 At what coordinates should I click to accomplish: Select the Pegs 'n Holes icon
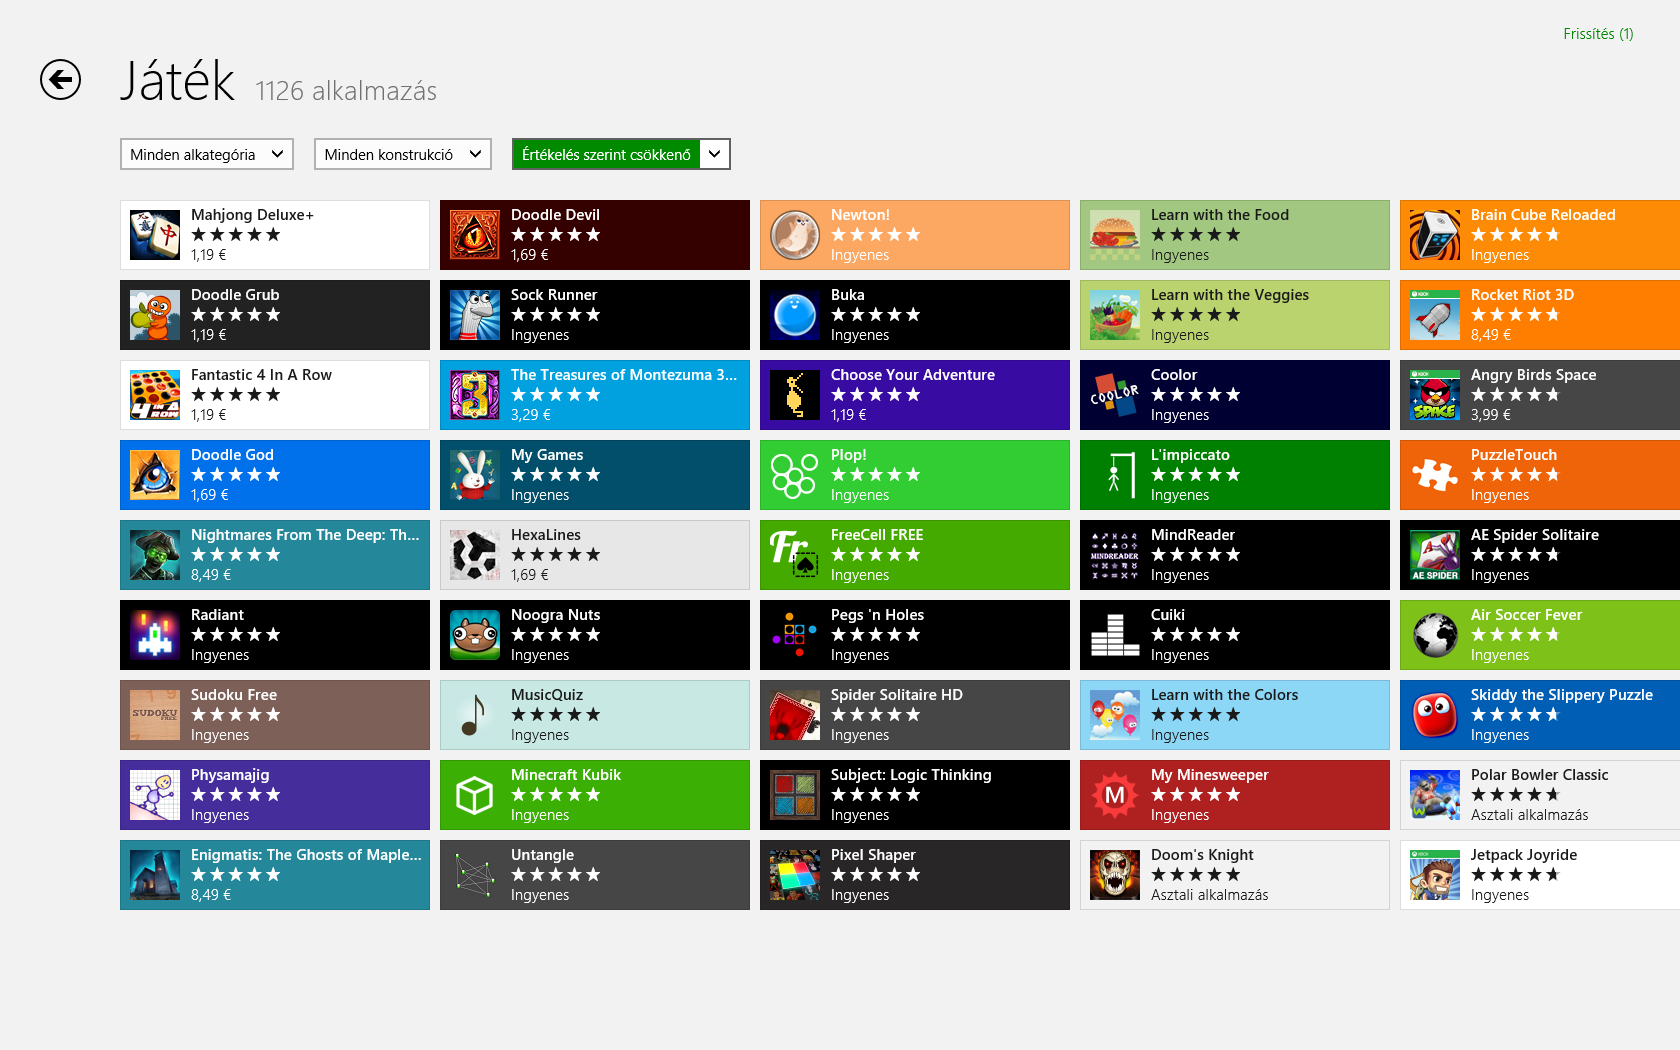pos(795,635)
